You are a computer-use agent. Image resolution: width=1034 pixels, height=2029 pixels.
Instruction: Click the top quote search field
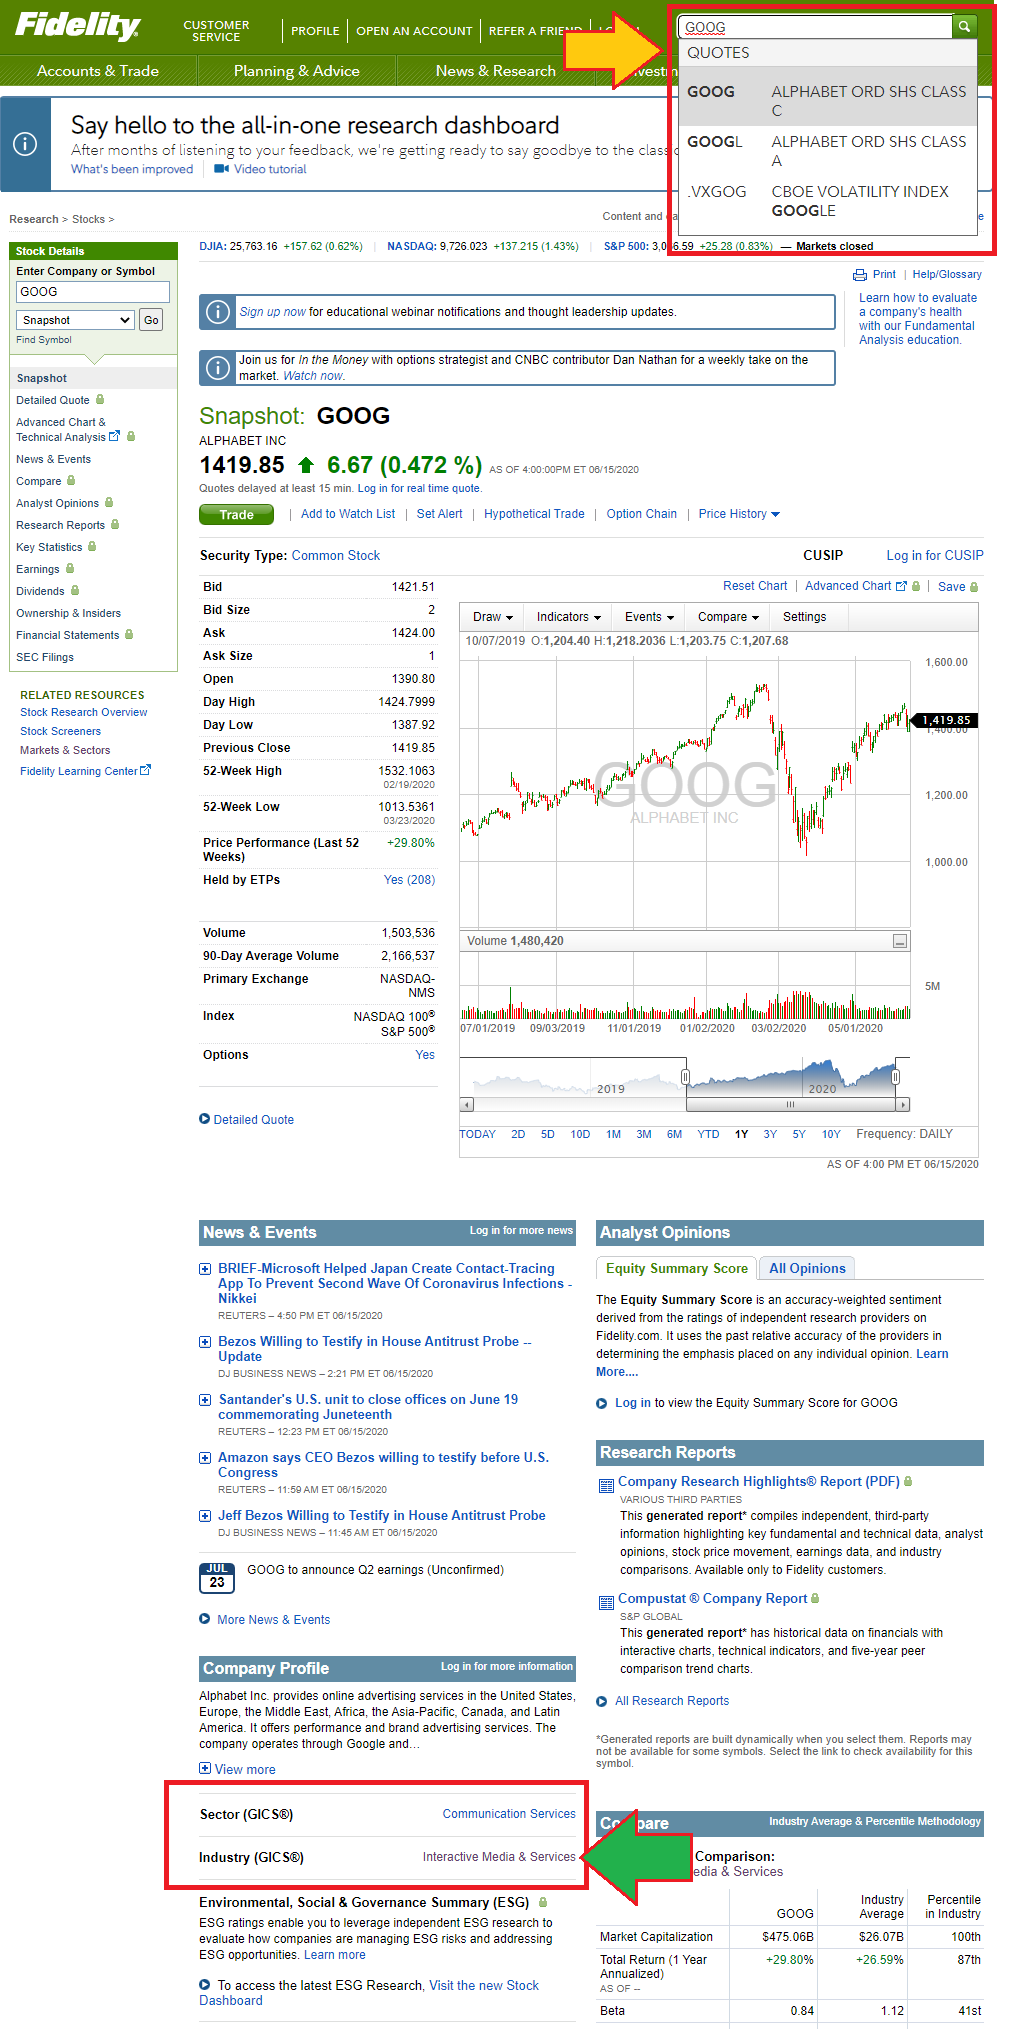tap(815, 27)
